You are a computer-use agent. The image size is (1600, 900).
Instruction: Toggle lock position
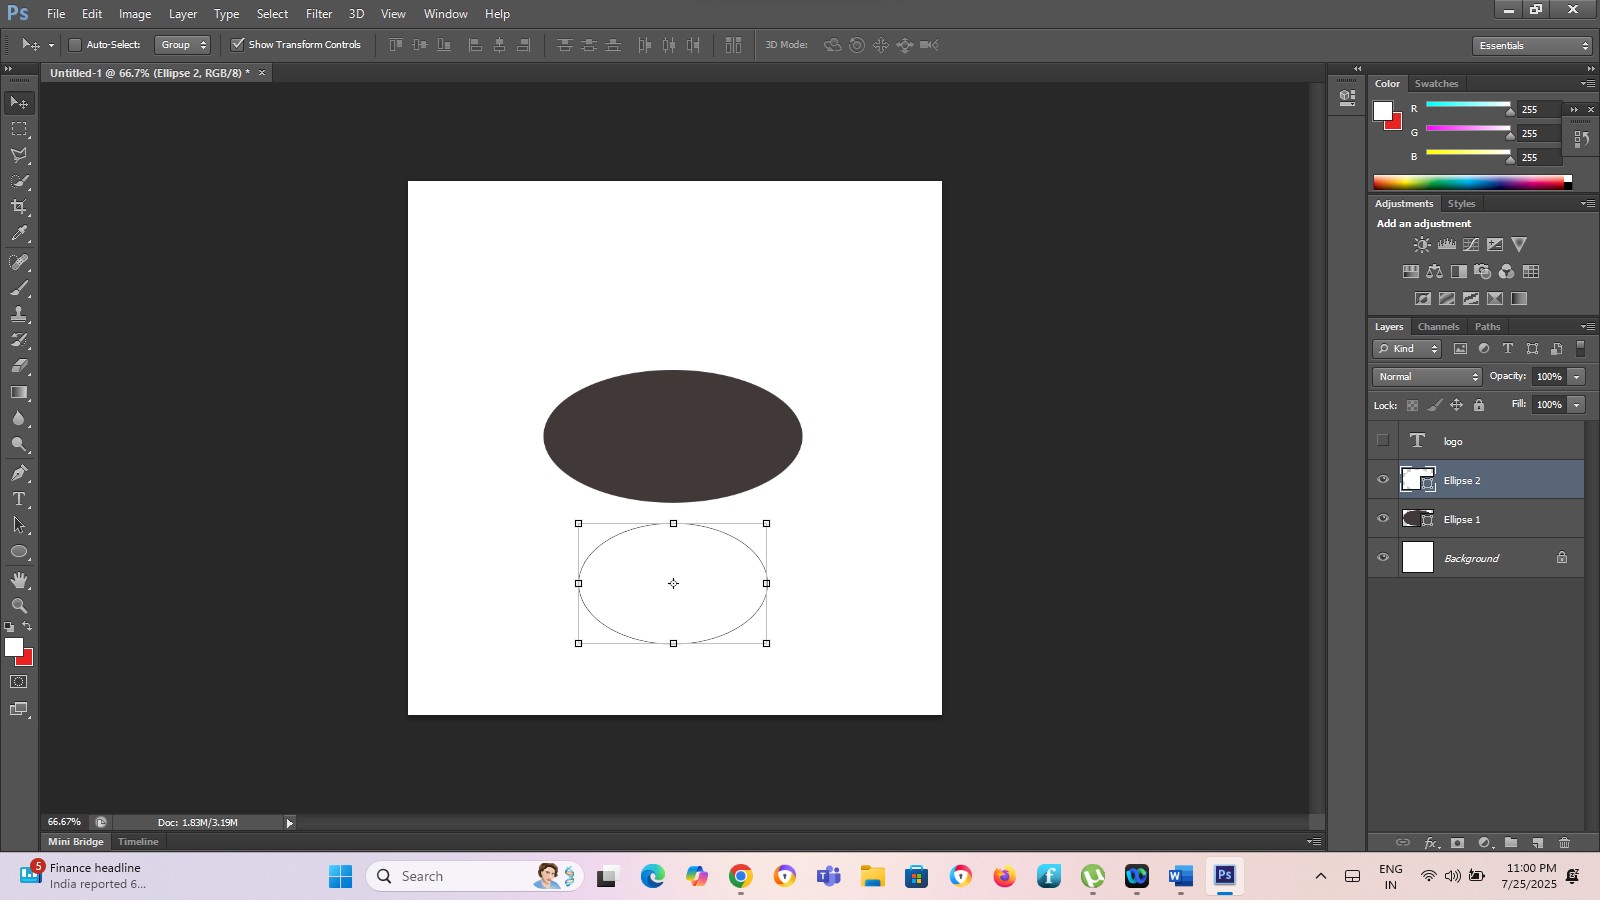click(1457, 405)
